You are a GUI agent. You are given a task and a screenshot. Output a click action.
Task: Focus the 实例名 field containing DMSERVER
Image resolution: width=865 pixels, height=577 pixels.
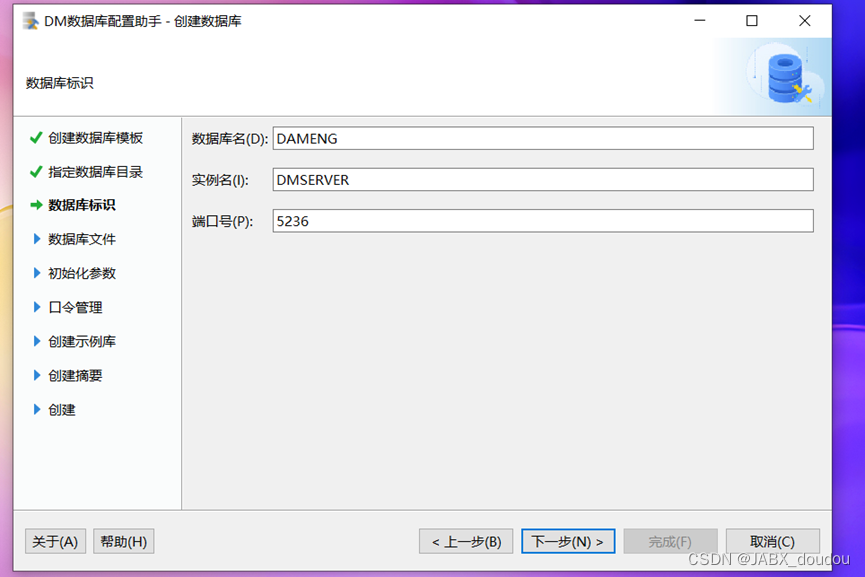pyautogui.click(x=543, y=180)
